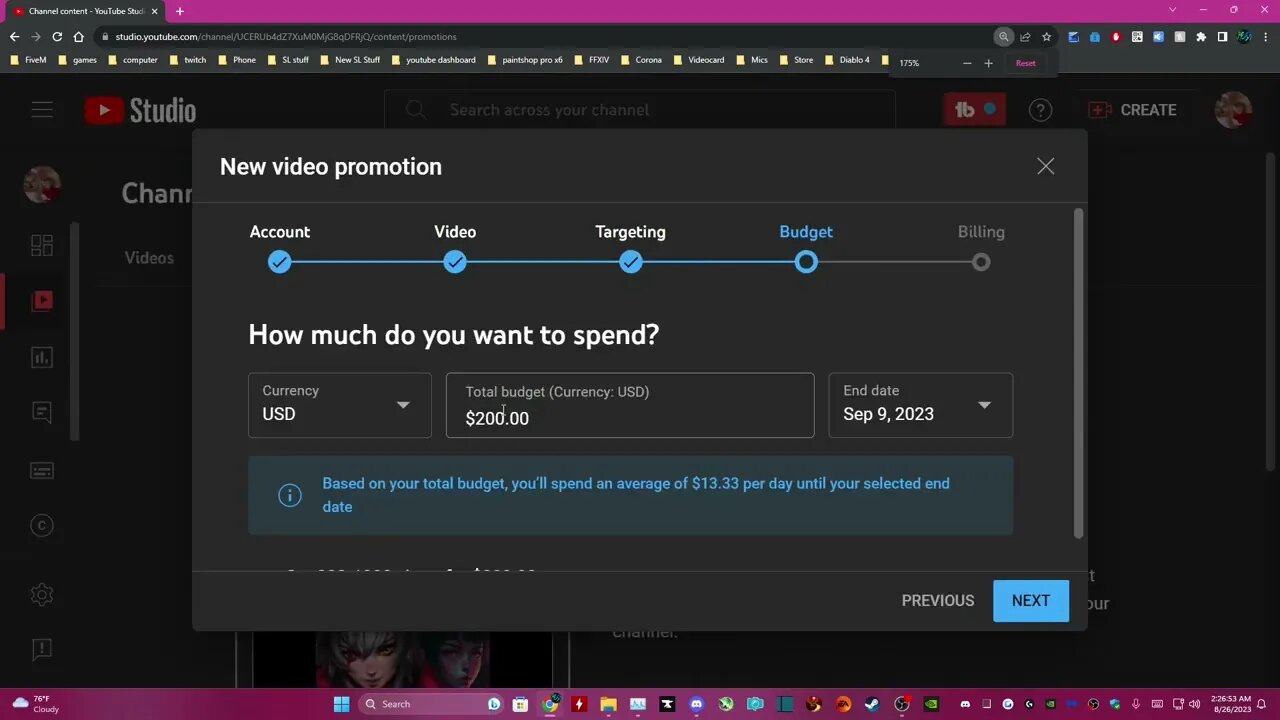Image resolution: width=1280 pixels, height=720 pixels.
Task: Select the Billing step circle
Action: (x=981, y=262)
